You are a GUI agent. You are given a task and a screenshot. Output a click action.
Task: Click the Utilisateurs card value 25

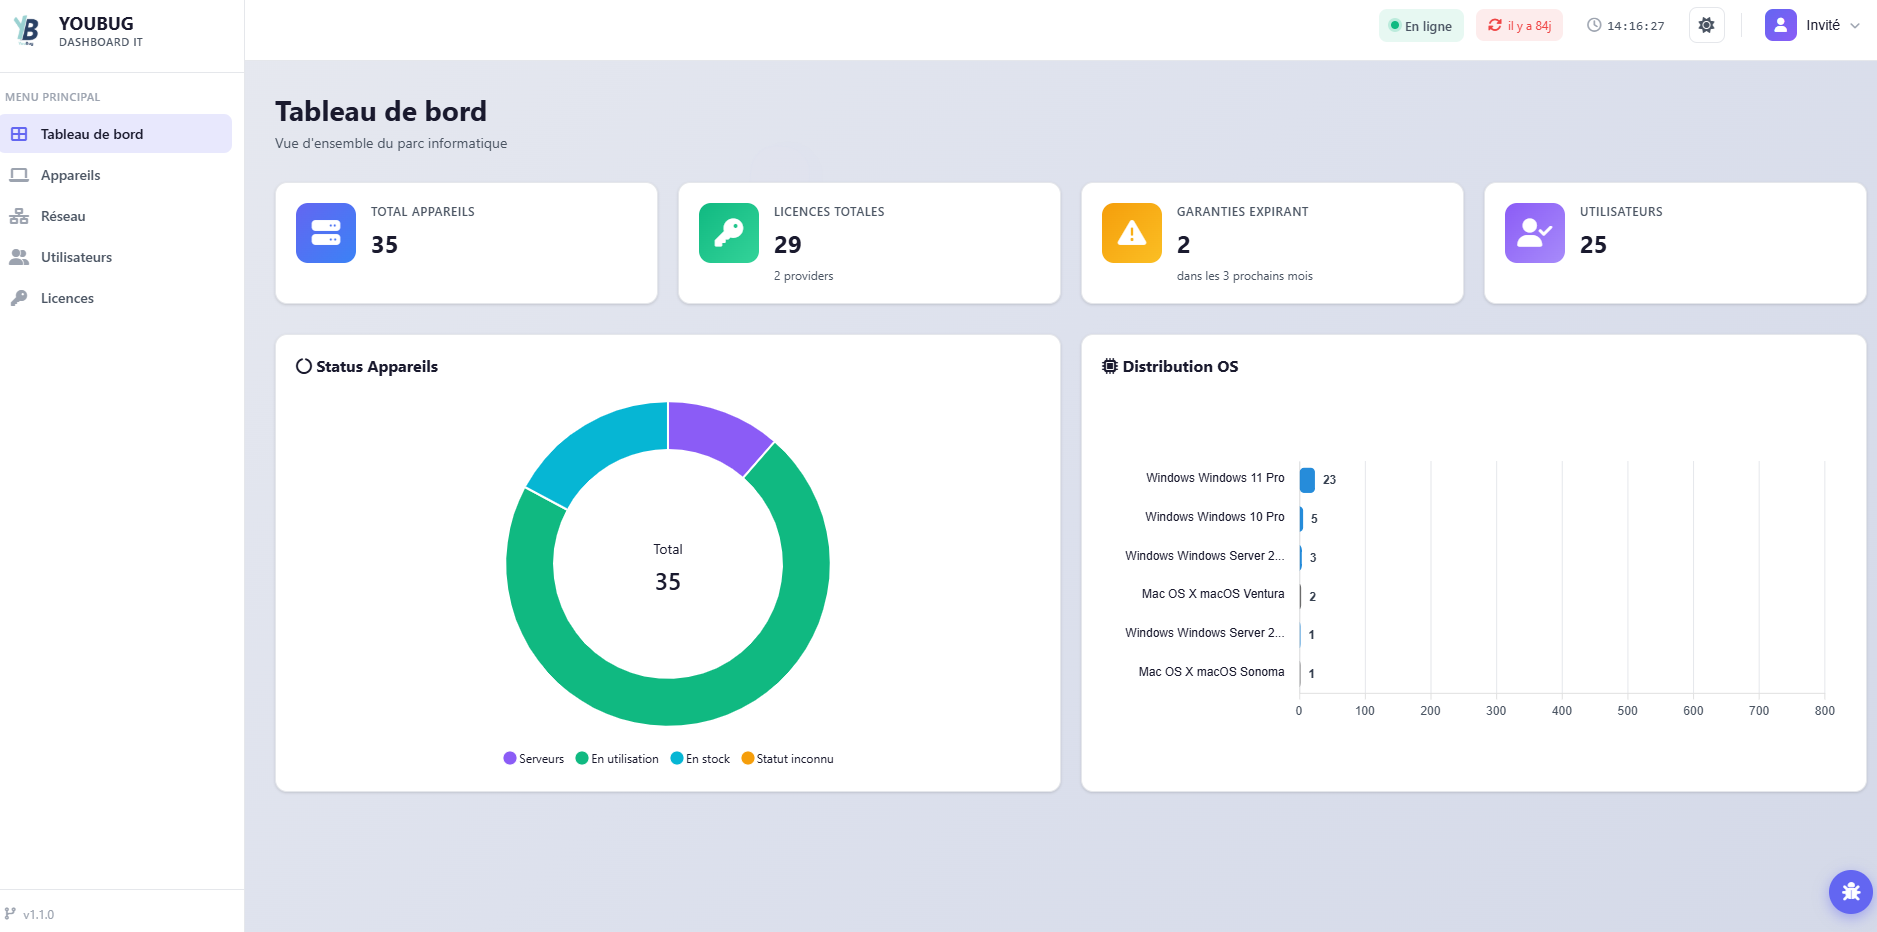[x=1593, y=245]
